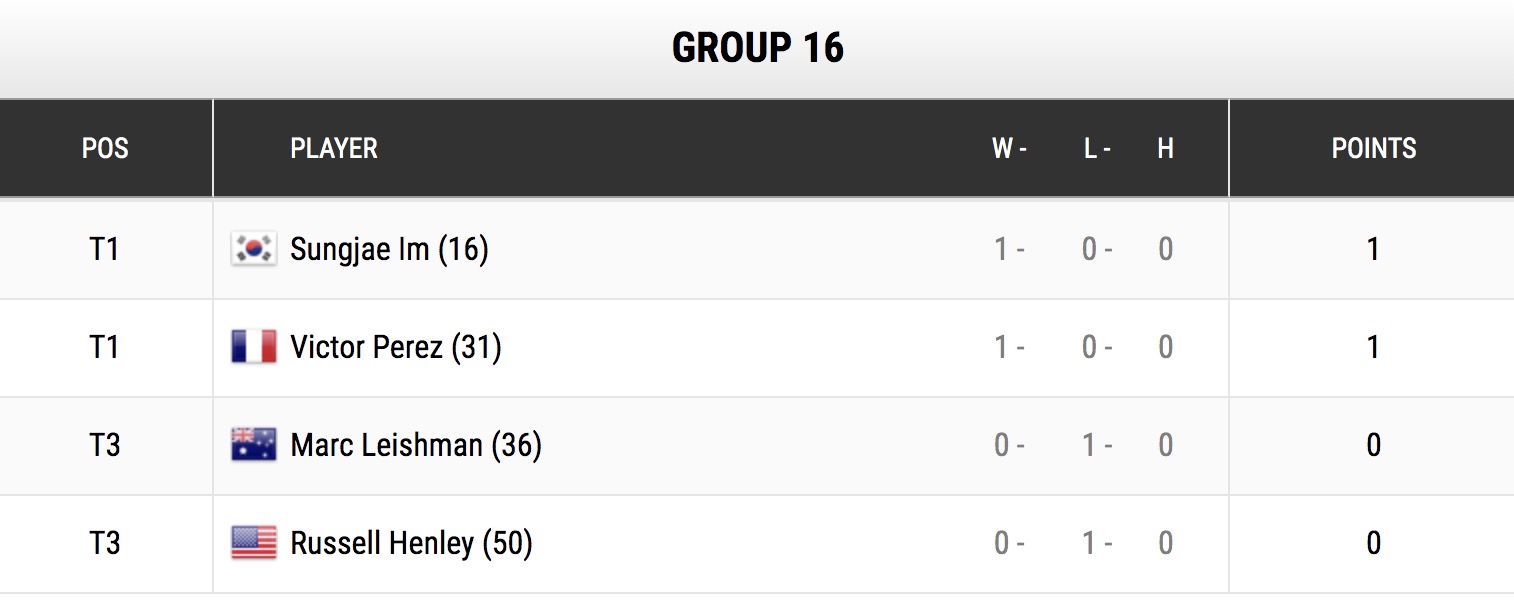
Task: Select Marc Leishman (36) player name
Action: click(x=416, y=445)
